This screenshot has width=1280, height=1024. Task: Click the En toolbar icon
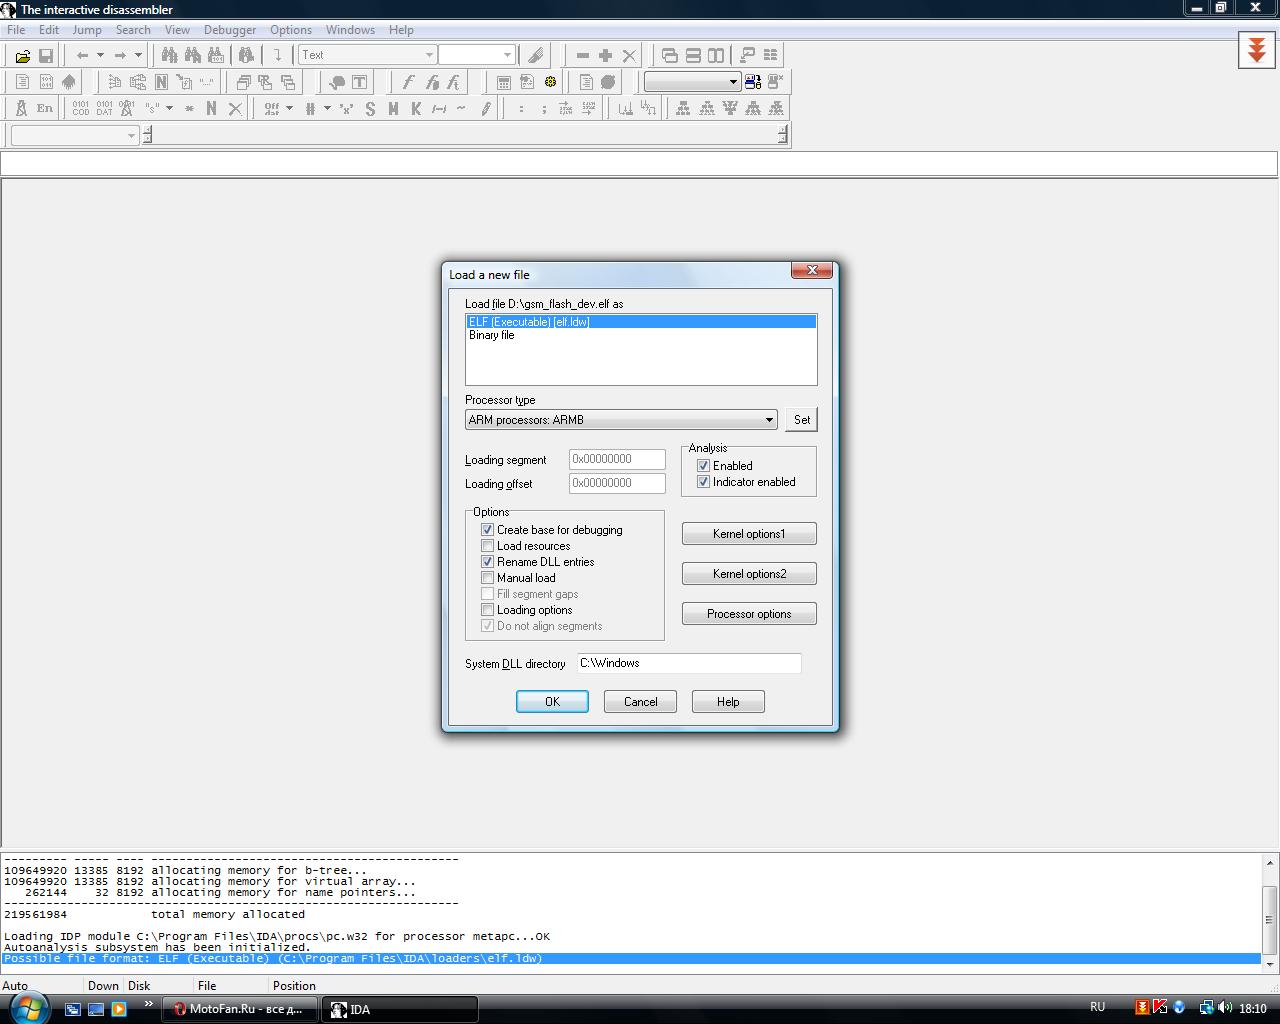point(44,108)
